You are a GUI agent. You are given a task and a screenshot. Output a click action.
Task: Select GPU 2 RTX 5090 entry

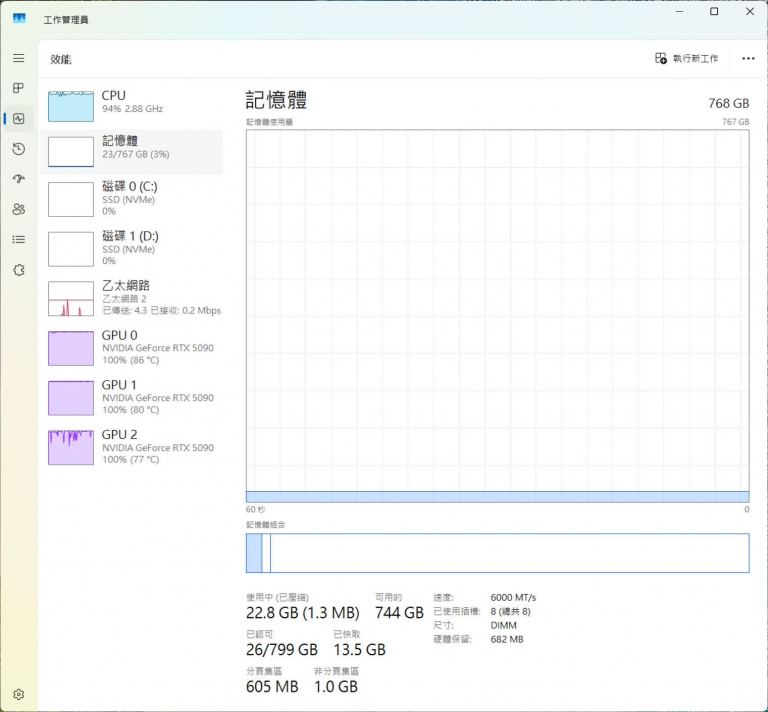131,447
